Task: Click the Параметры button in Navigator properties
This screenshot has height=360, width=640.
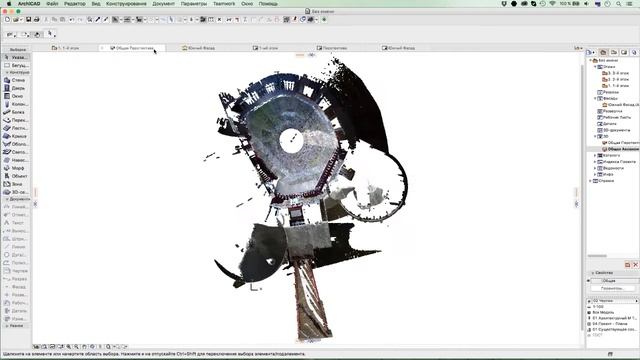Action: (x=613, y=288)
